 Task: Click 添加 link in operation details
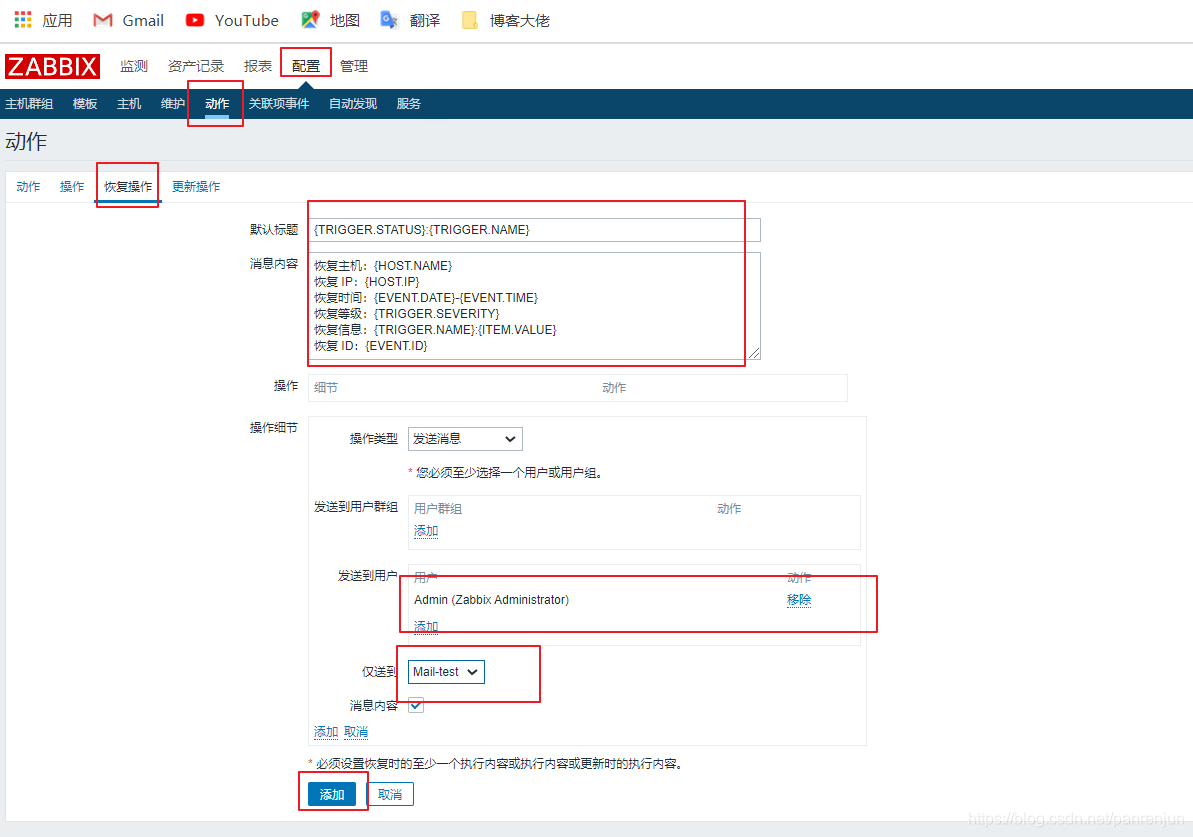326,732
